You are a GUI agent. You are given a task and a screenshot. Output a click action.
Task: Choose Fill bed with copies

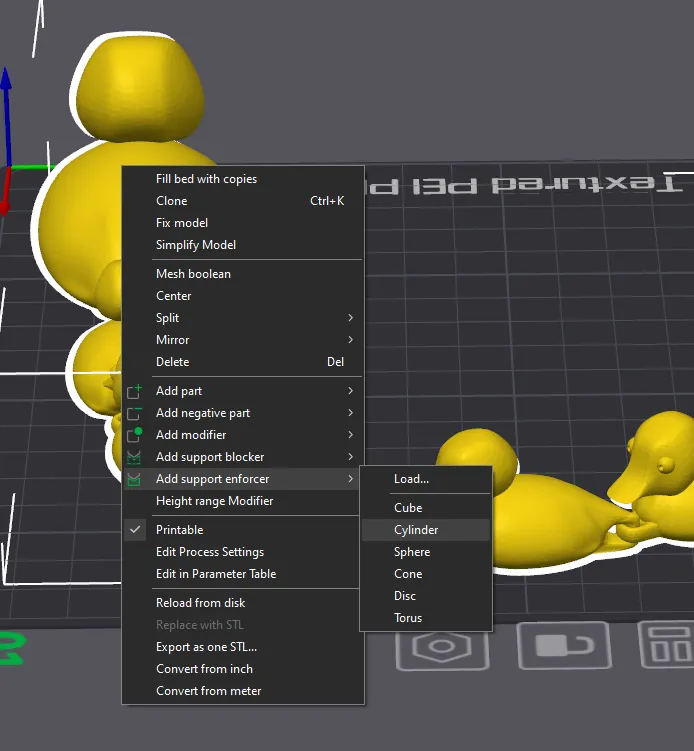pyautogui.click(x=206, y=179)
